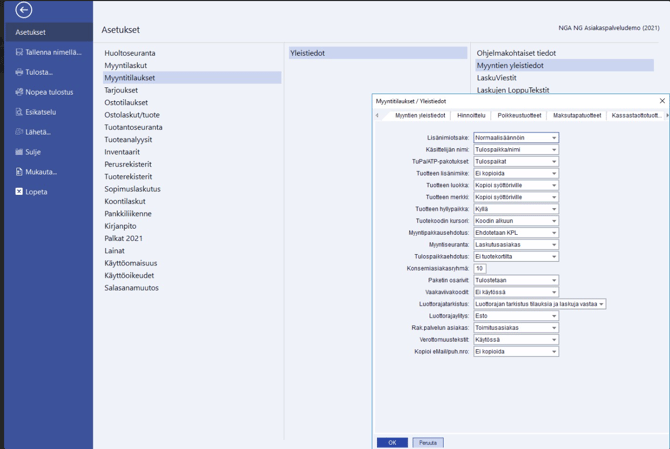Switch to Poikkeustuotteet tab
The width and height of the screenshot is (670, 449).
519,115
